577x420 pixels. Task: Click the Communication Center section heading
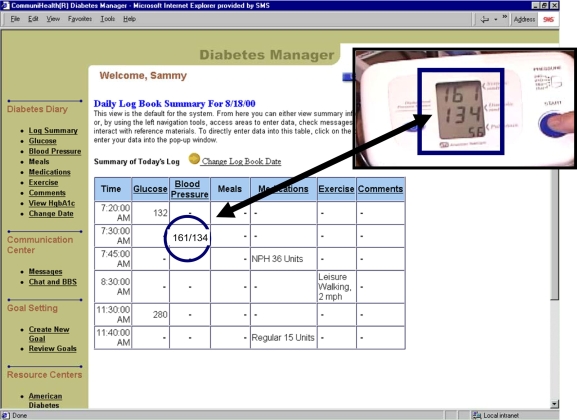(40, 245)
